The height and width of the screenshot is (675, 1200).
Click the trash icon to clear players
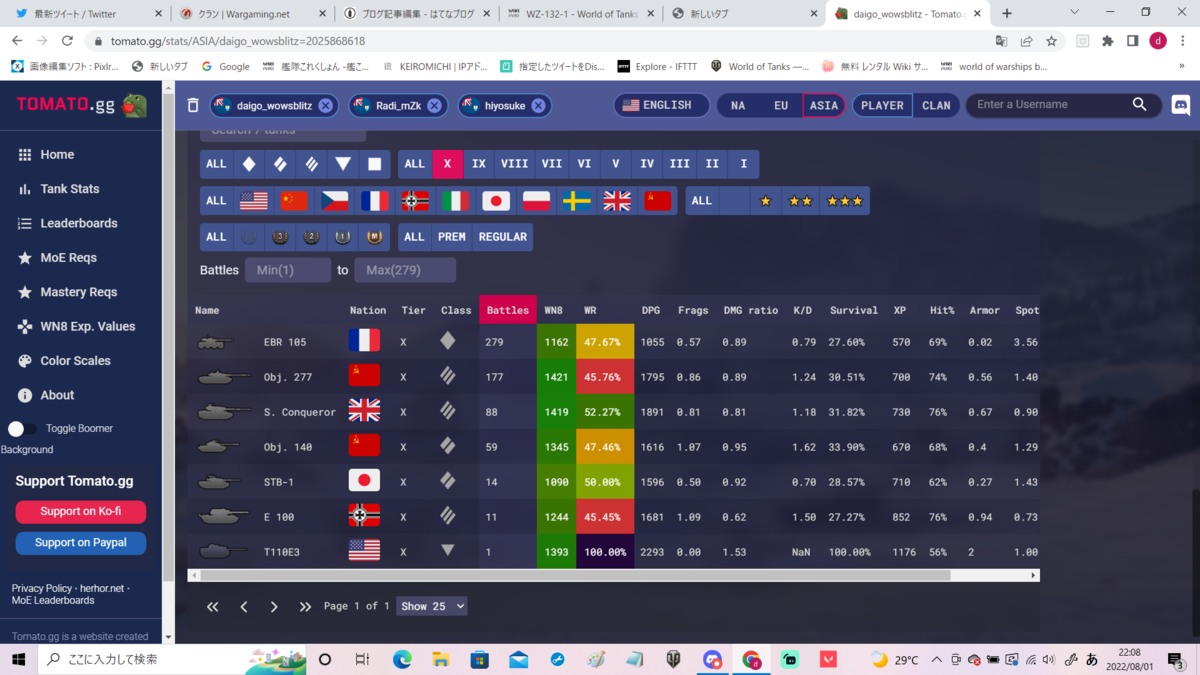pos(193,105)
